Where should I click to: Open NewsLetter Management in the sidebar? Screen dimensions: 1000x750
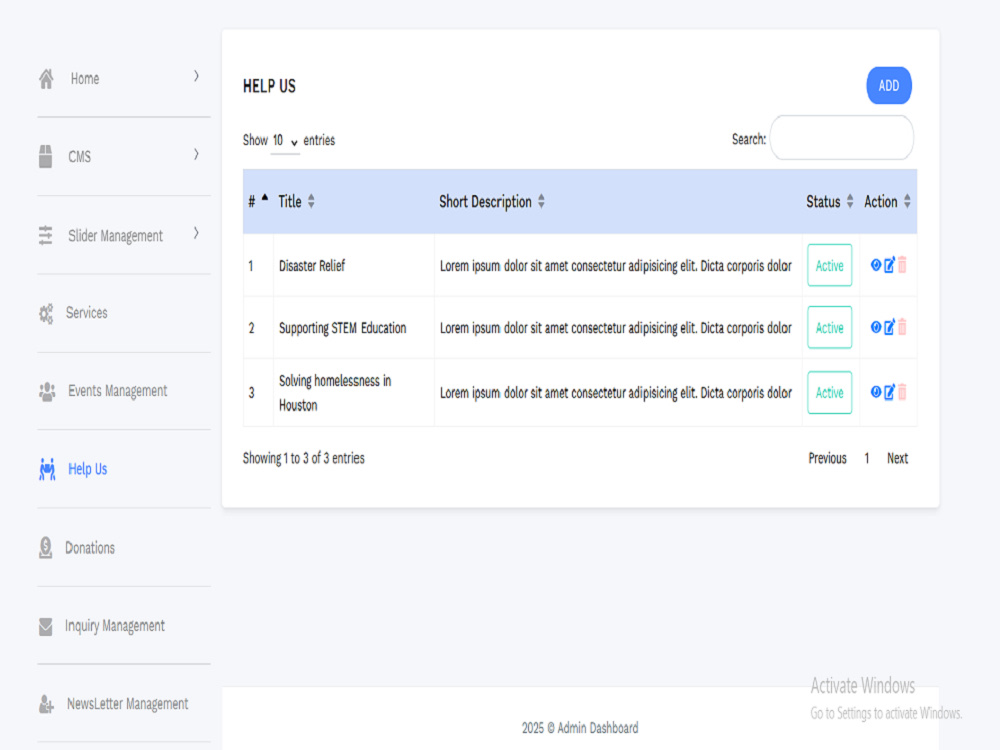point(128,704)
